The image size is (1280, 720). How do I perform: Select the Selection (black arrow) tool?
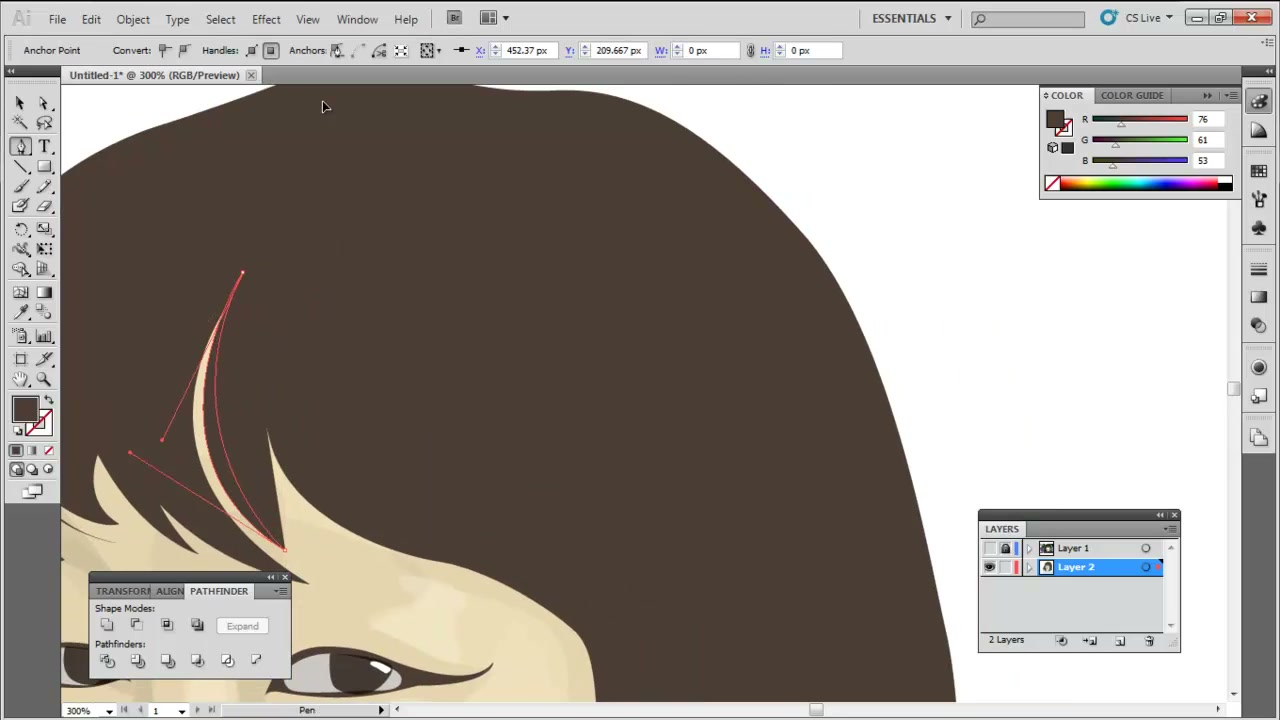[x=20, y=103]
